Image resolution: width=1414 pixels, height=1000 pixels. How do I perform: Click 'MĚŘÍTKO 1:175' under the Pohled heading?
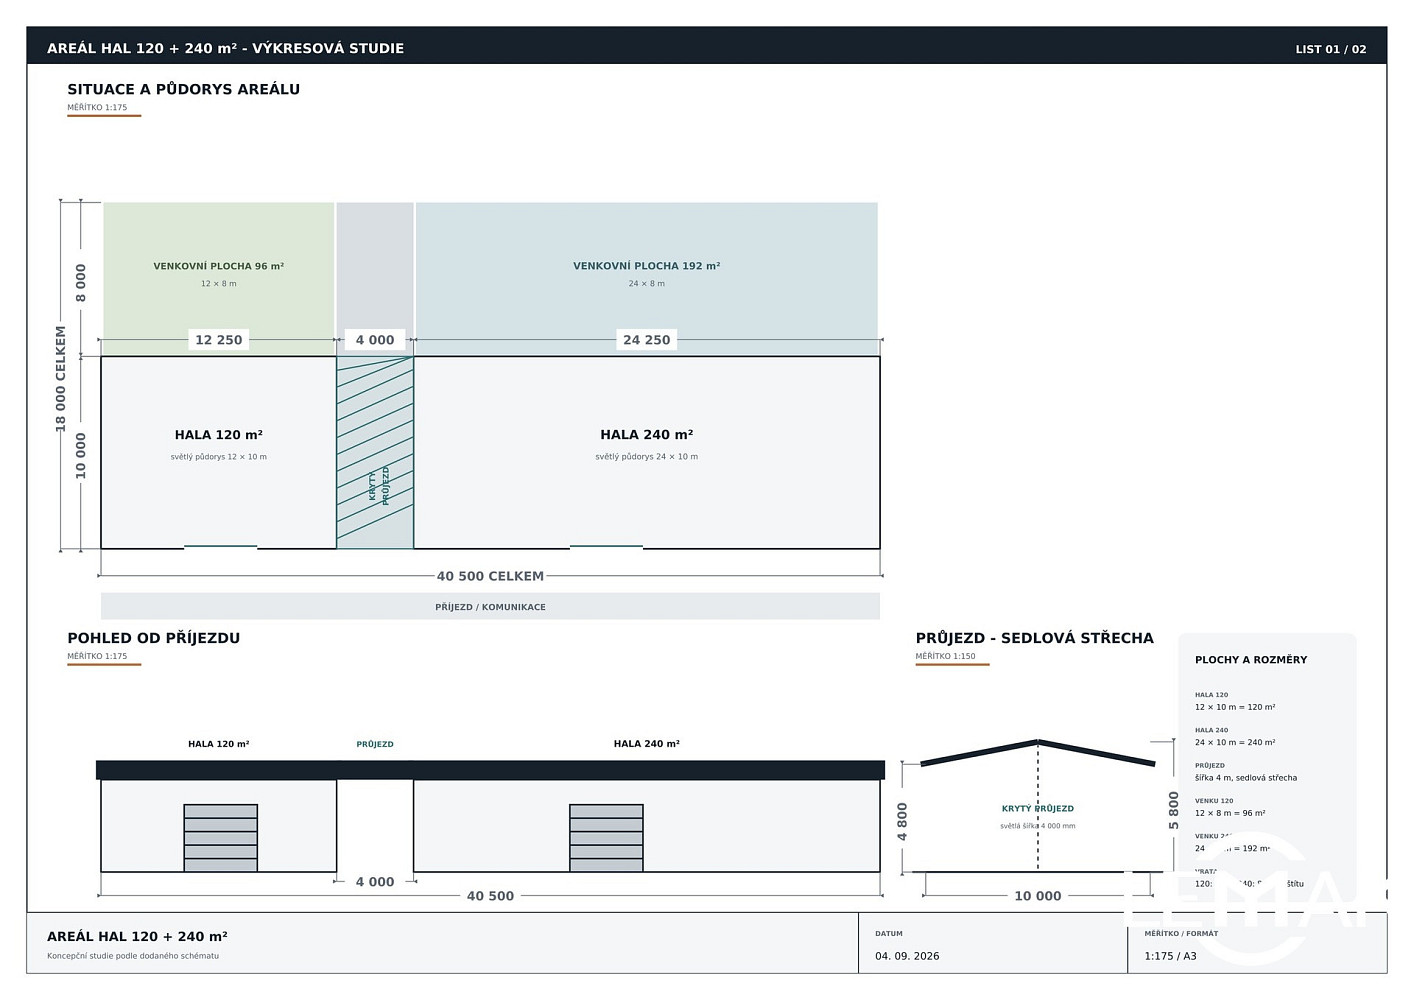97,657
